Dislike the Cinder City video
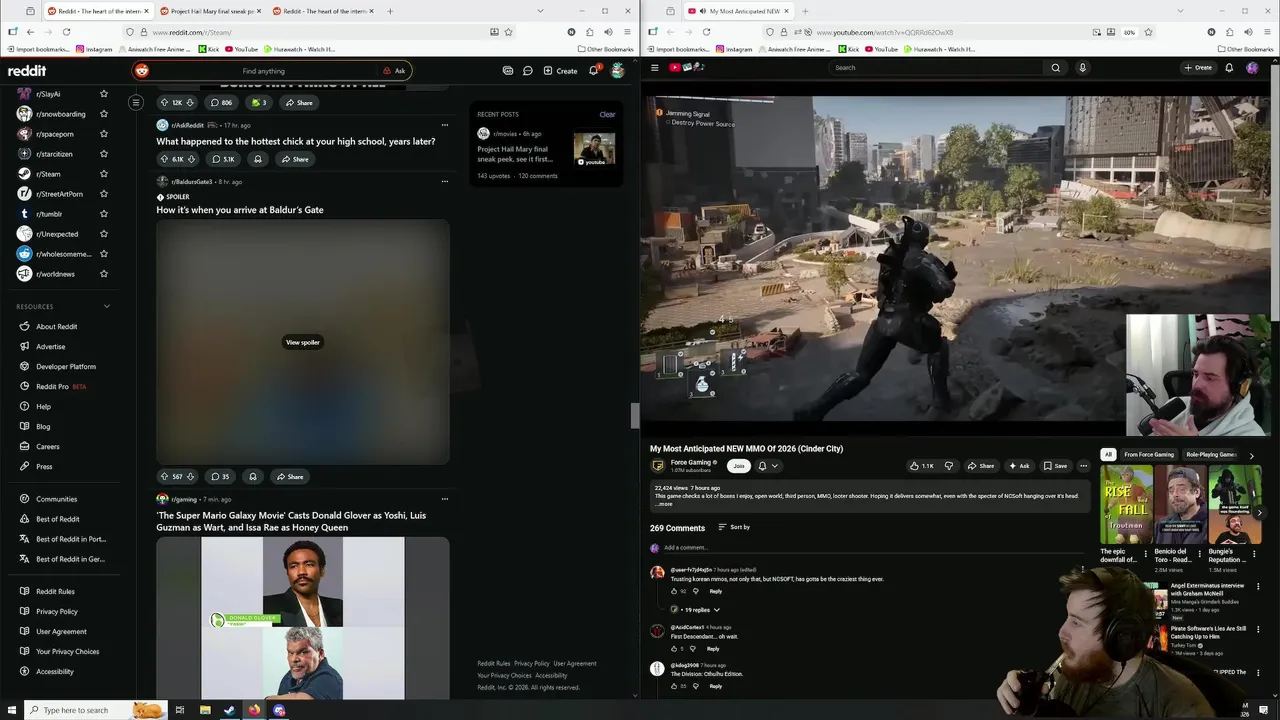 point(949,466)
